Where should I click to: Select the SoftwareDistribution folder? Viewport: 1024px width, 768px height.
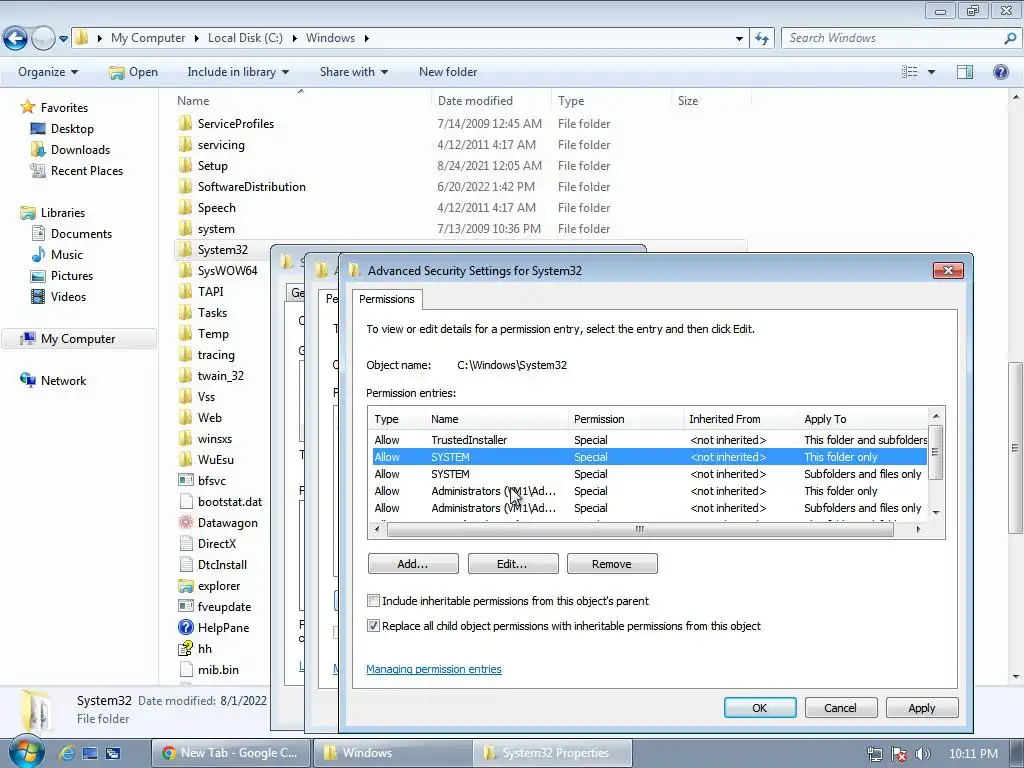(x=243, y=187)
